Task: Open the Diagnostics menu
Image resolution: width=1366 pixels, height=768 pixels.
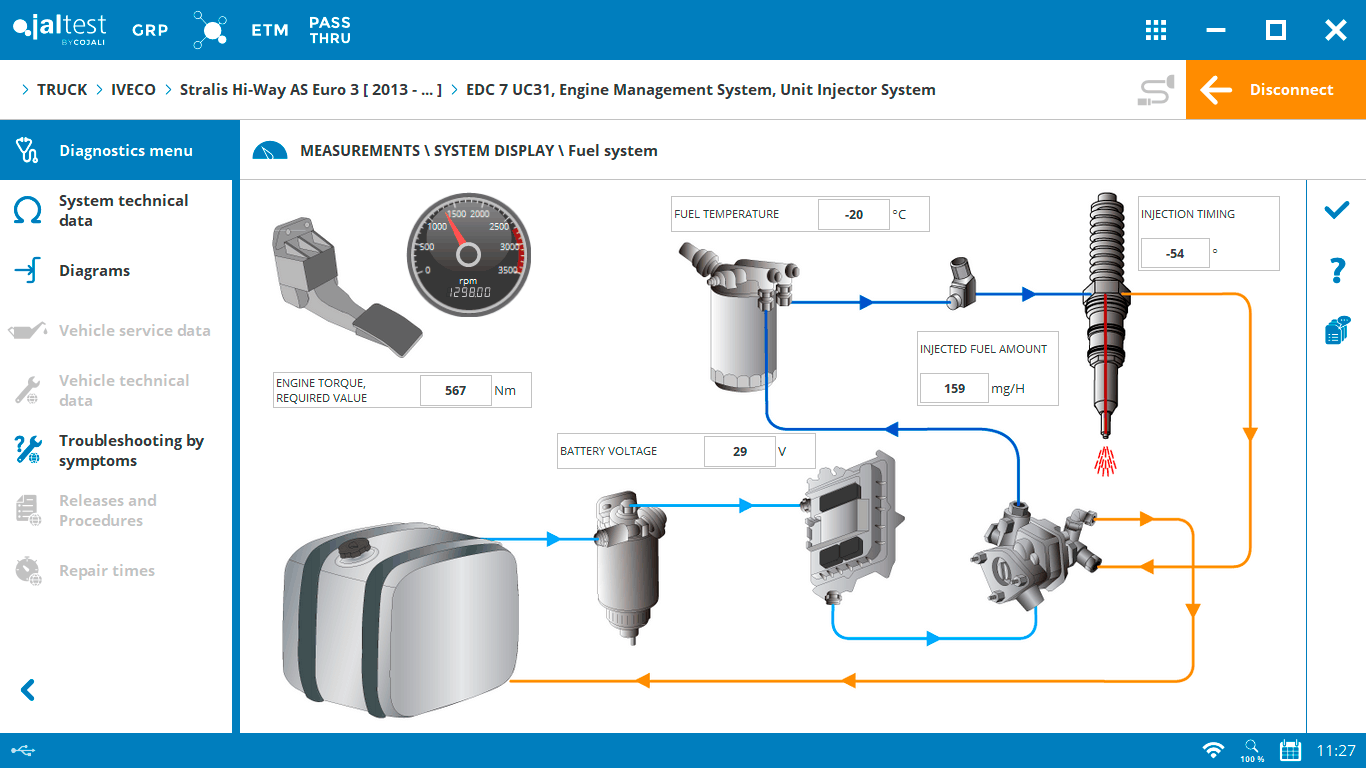Action: 125,151
